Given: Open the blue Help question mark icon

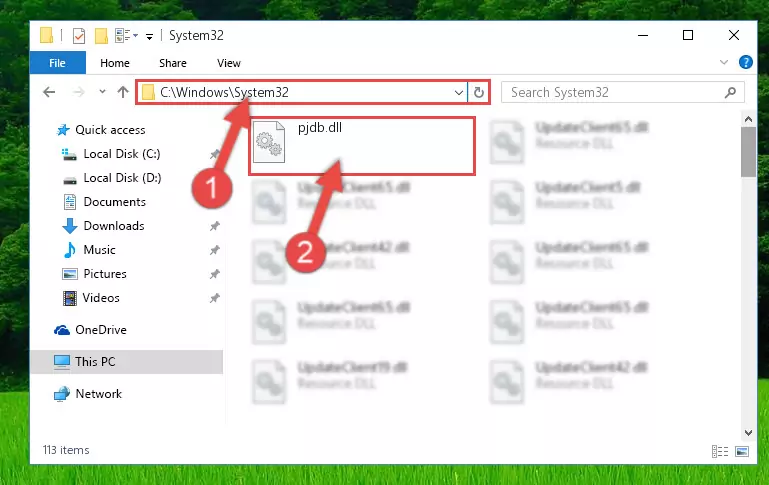Looking at the screenshot, I should click(745, 62).
